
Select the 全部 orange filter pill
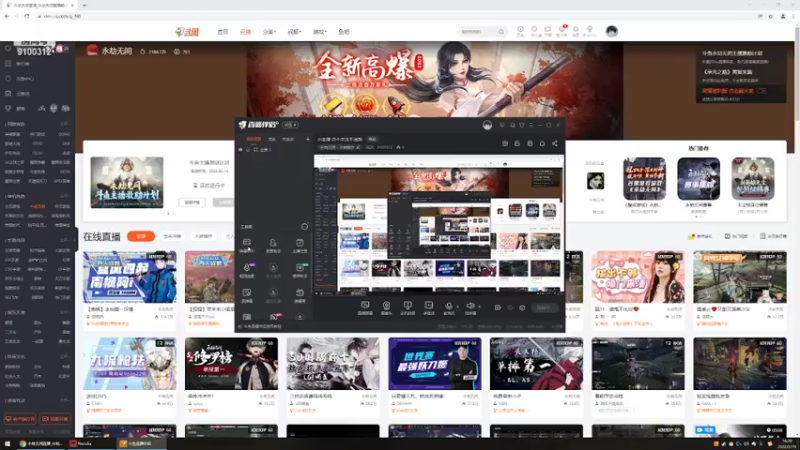click(141, 236)
